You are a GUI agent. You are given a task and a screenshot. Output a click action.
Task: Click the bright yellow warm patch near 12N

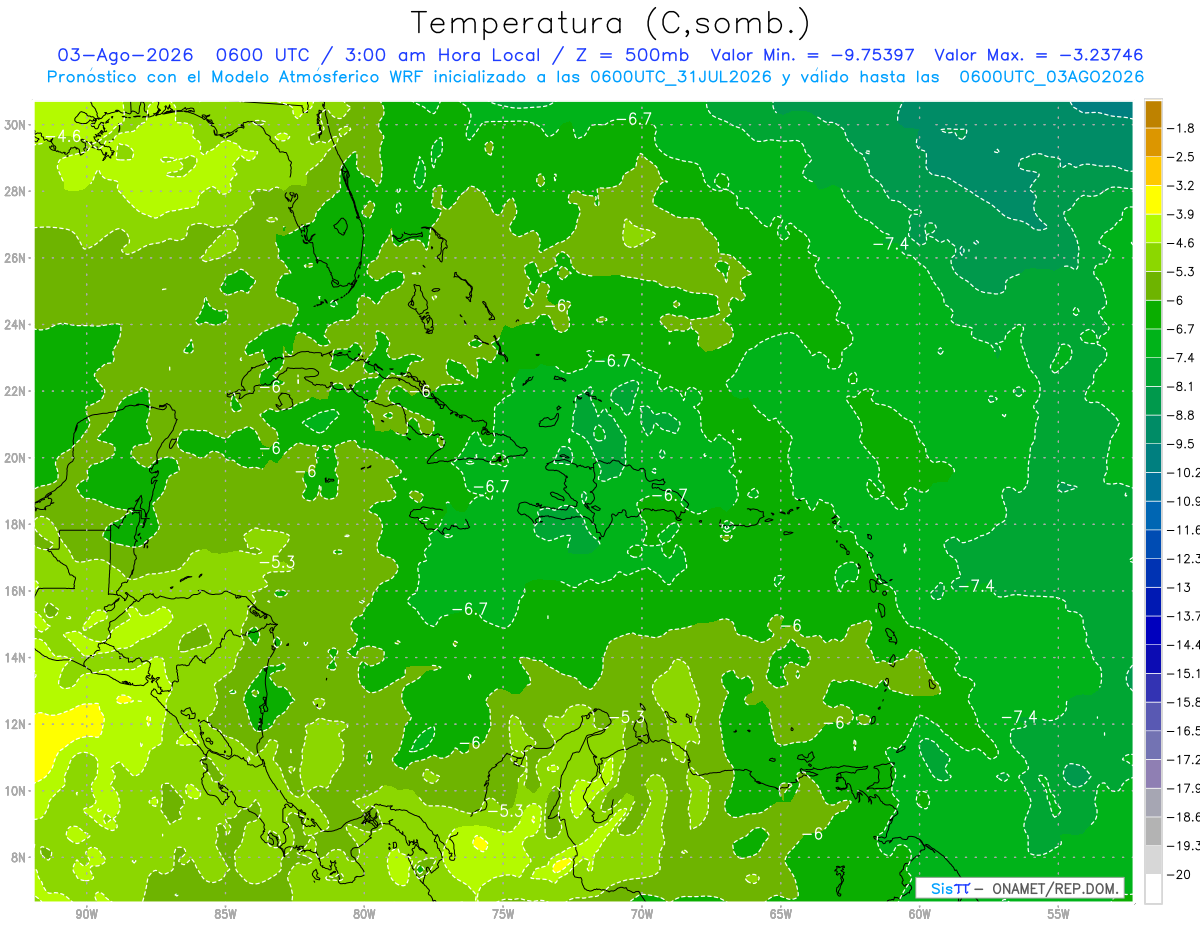click(65, 739)
